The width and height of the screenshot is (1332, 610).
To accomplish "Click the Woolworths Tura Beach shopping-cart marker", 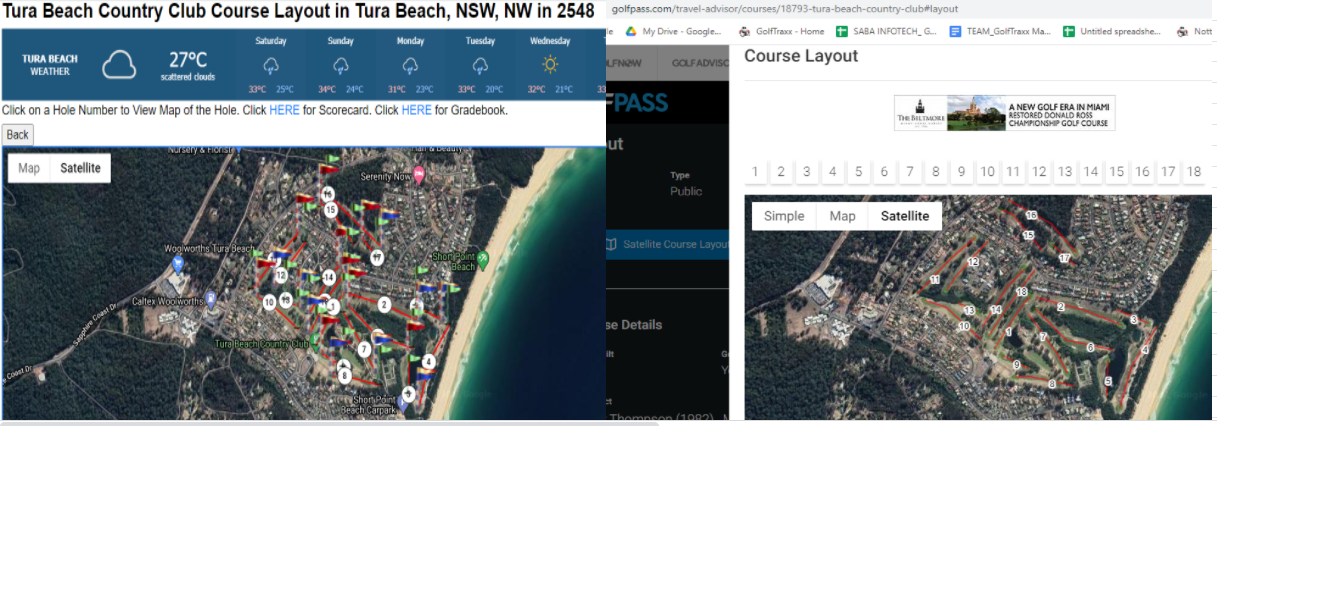I will click(178, 264).
